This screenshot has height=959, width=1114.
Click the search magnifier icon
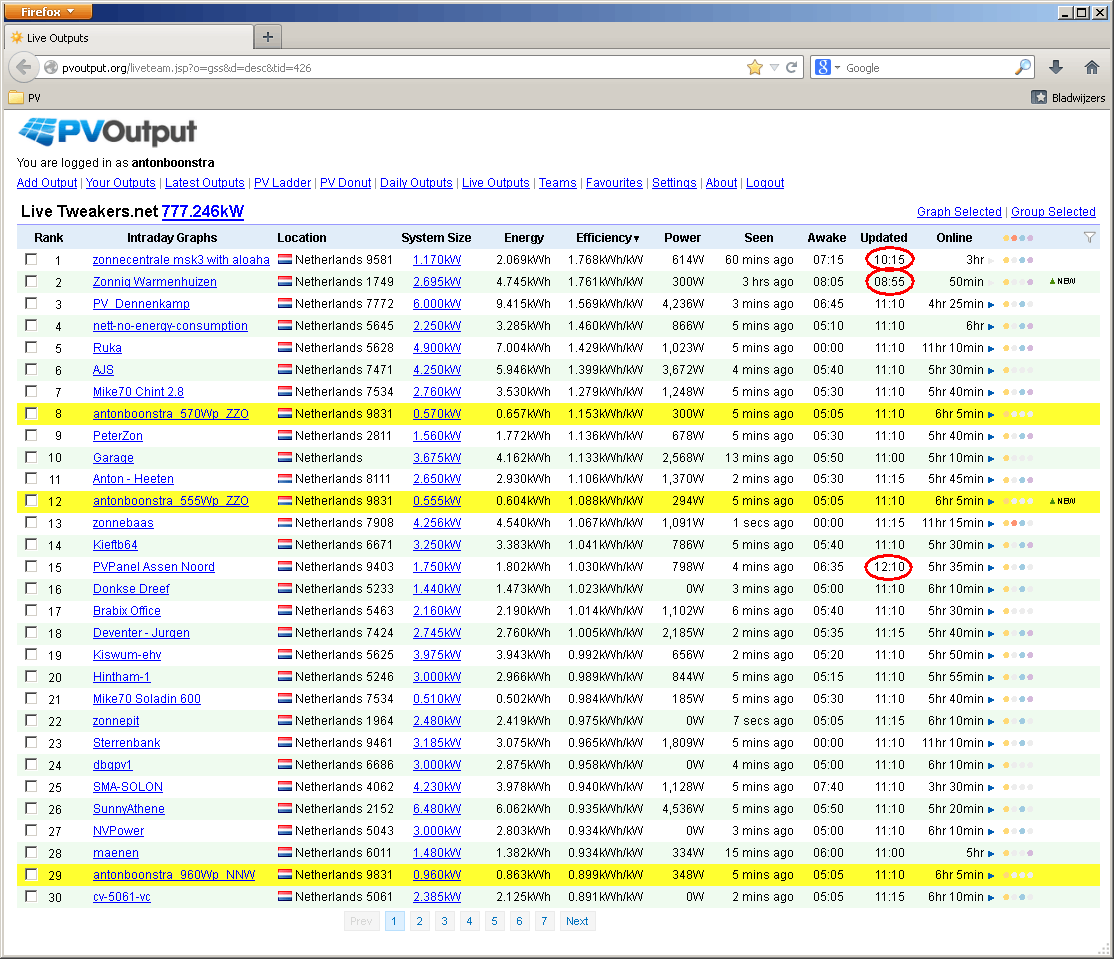[x=1022, y=67]
